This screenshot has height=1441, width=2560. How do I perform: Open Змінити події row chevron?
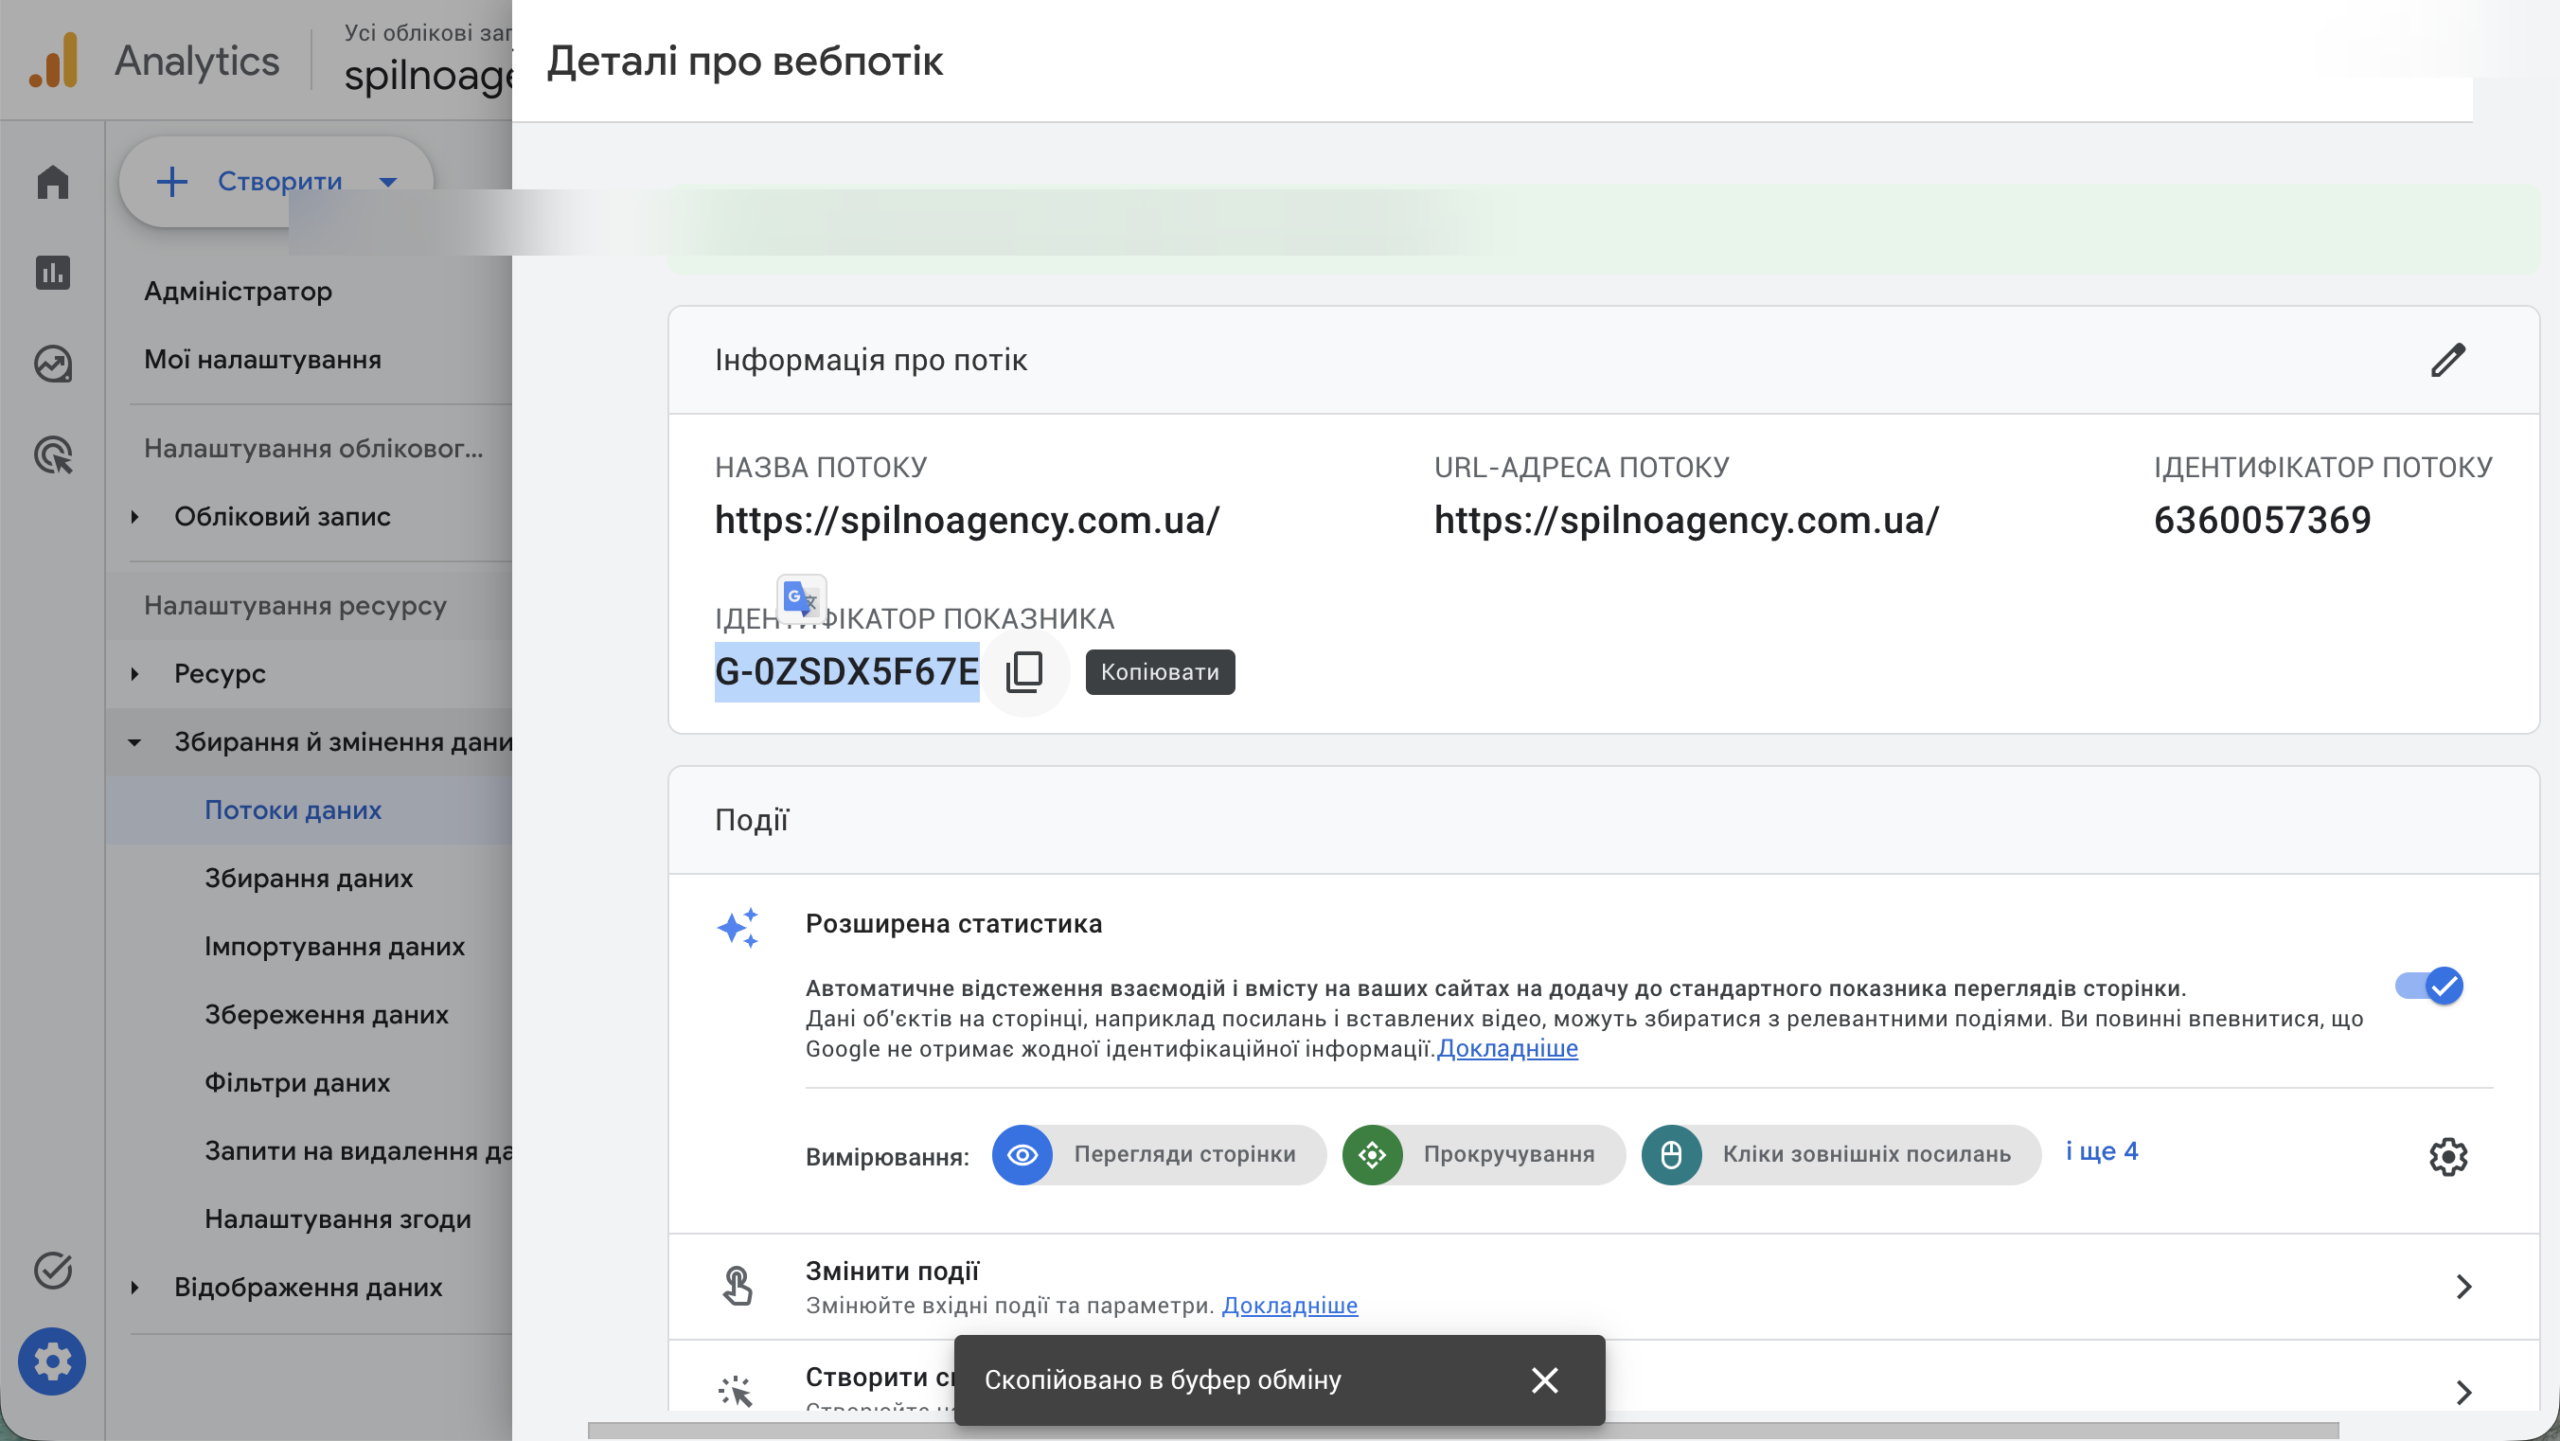coord(2463,1286)
